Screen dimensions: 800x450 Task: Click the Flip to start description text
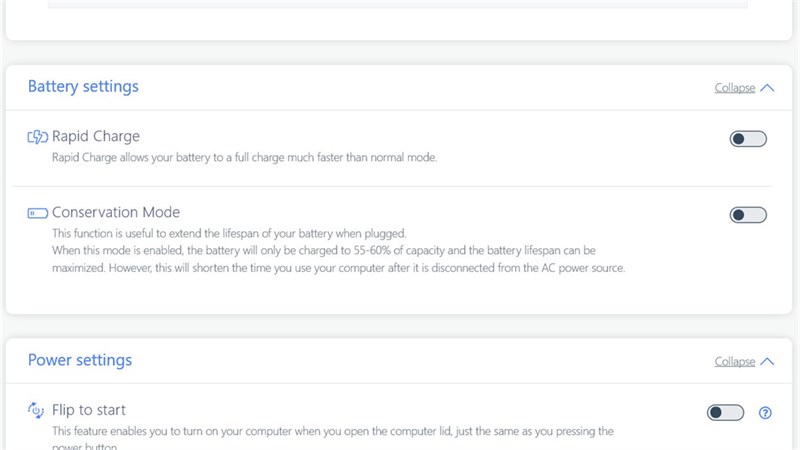click(332, 431)
